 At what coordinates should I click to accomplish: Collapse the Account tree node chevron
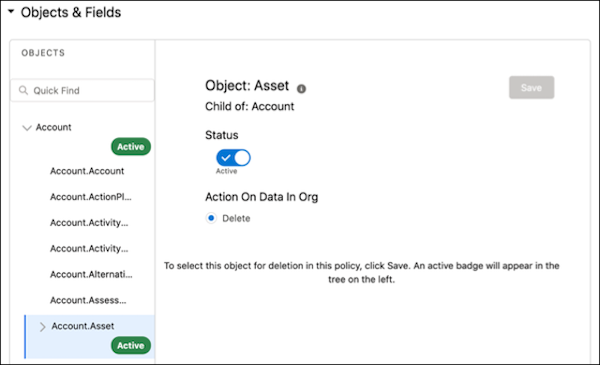point(27,127)
